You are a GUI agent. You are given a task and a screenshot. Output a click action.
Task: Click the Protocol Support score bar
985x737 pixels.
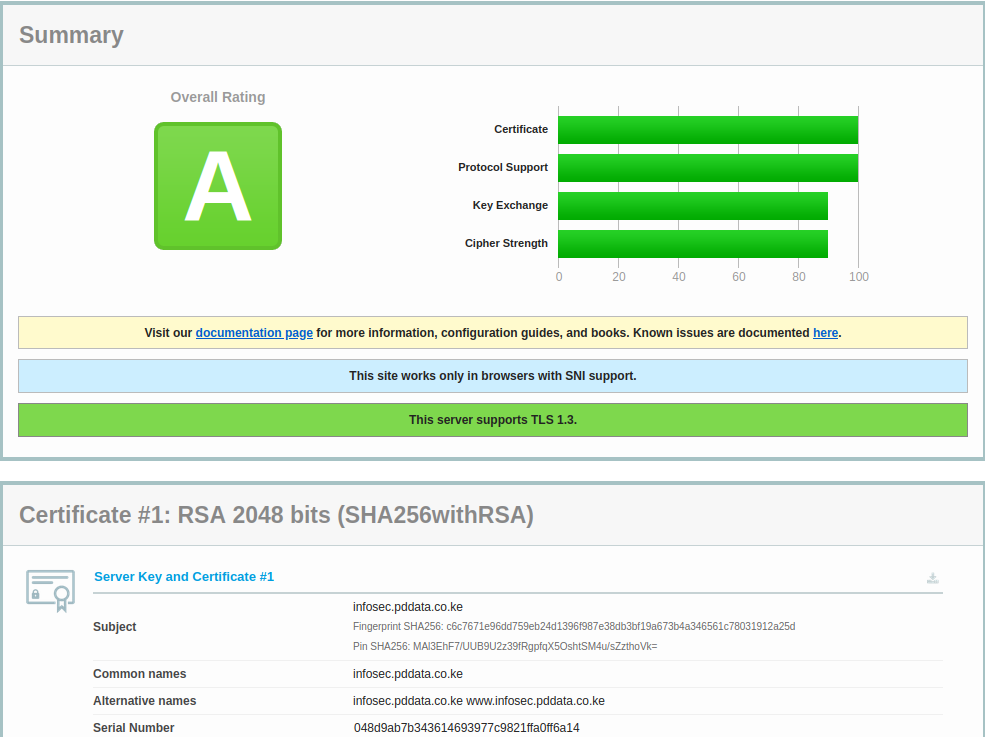coord(707,168)
